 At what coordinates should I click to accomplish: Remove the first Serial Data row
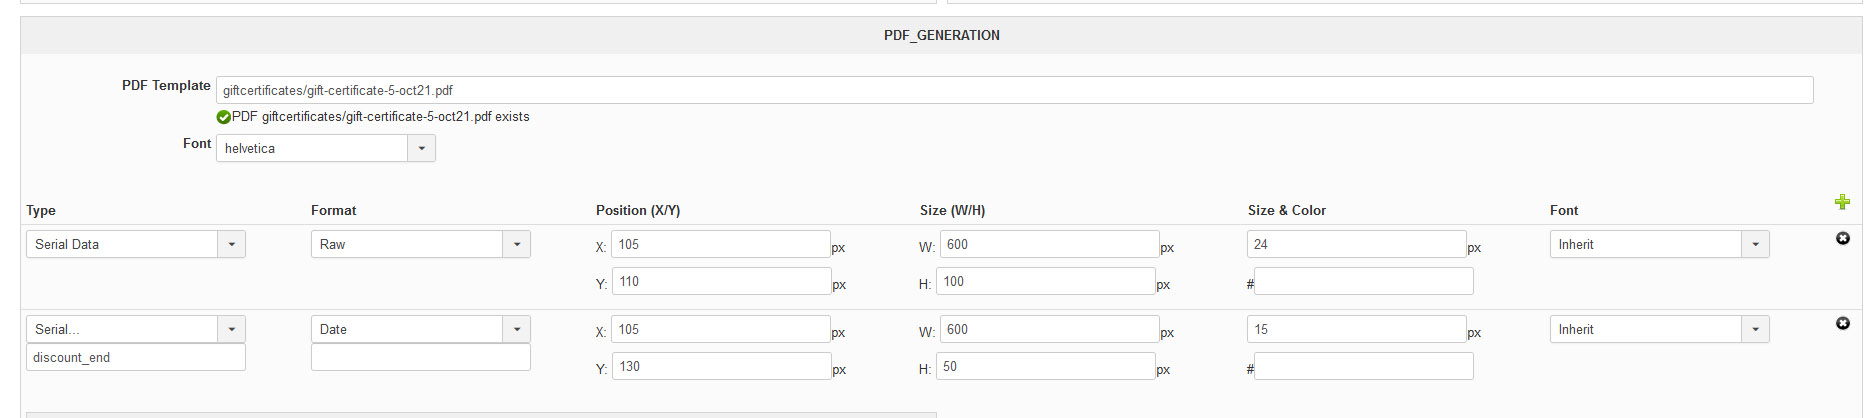1843,238
